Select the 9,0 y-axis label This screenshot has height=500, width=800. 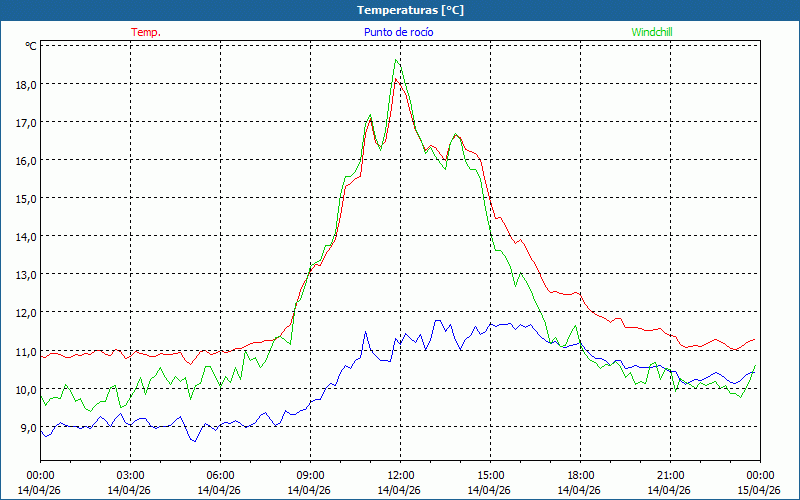point(28,427)
